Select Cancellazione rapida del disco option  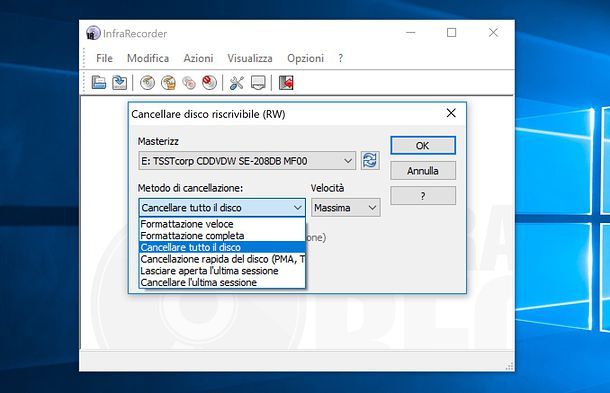222,259
